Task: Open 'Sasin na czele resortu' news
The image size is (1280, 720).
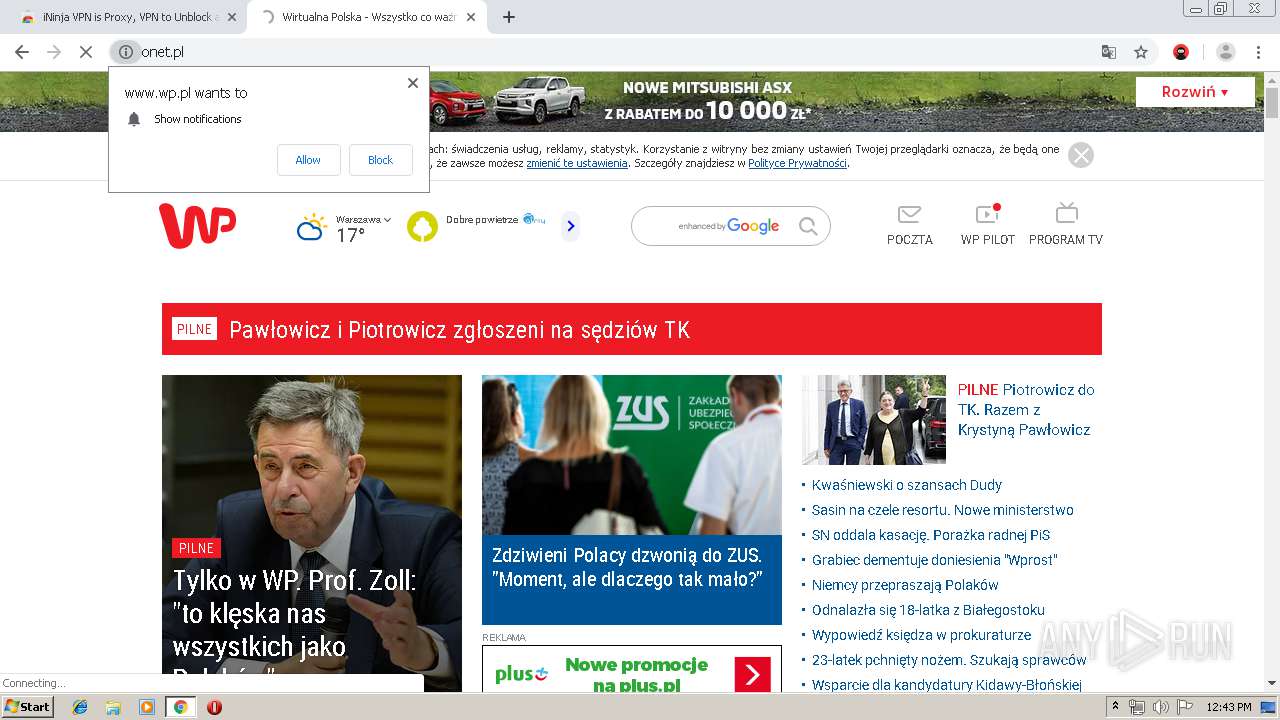Action: (942, 510)
